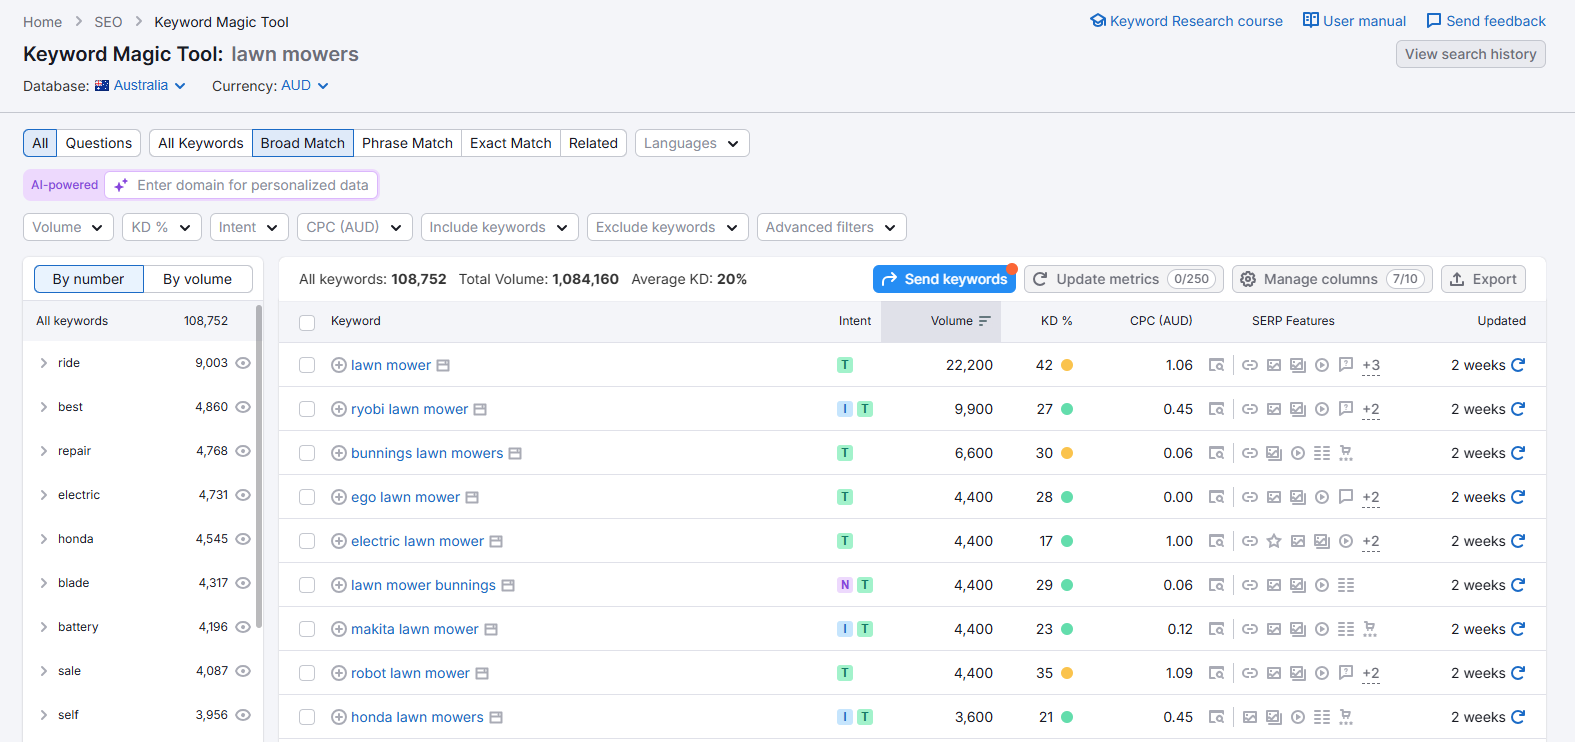Check the lawn mower keyword row
This screenshot has height=742, width=1575.
point(307,365)
